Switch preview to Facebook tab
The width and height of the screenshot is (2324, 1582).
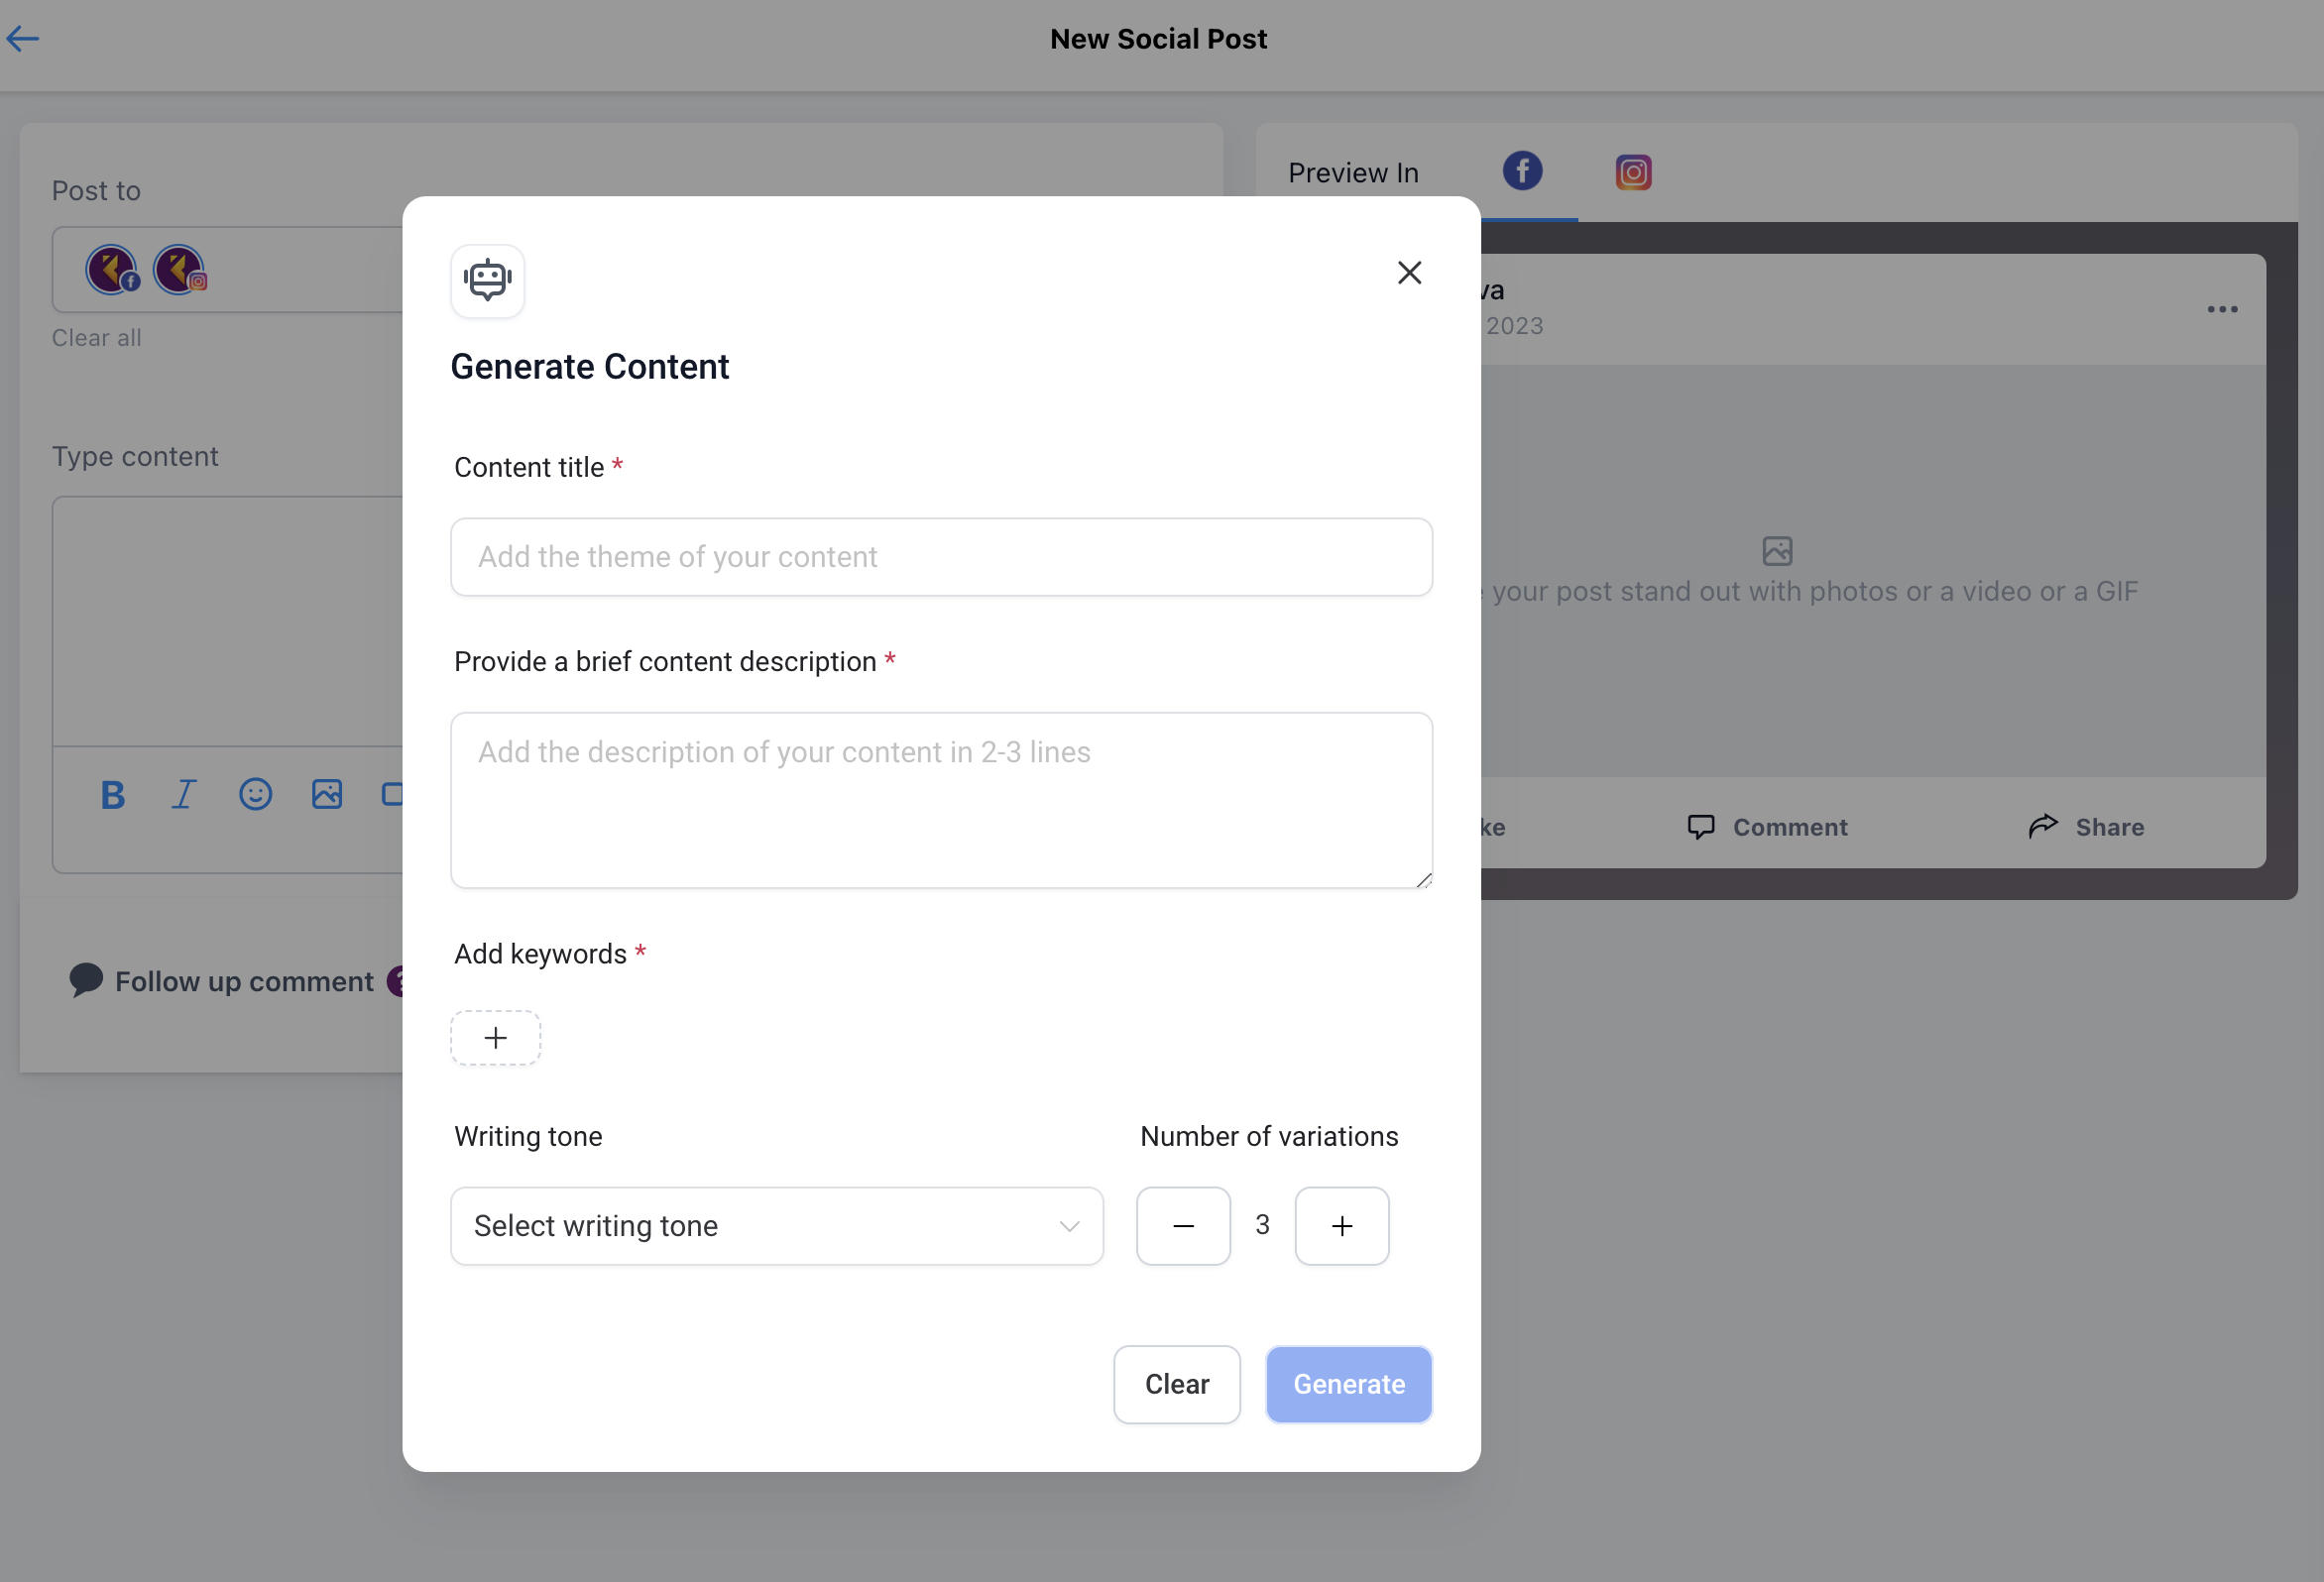click(1522, 171)
